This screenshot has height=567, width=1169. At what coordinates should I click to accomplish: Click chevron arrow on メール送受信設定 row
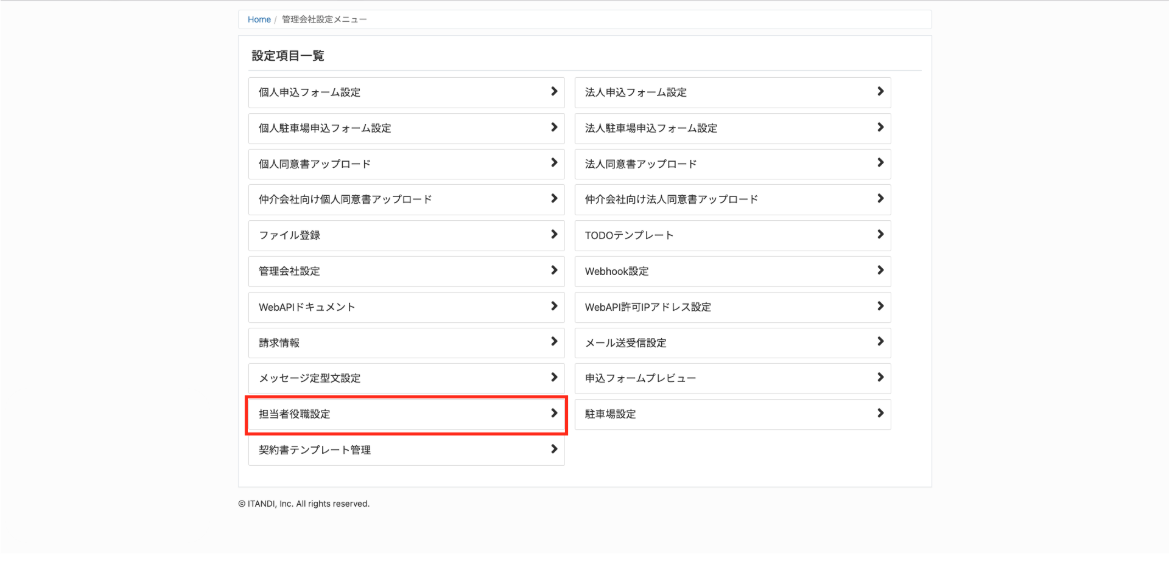[880, 341]
